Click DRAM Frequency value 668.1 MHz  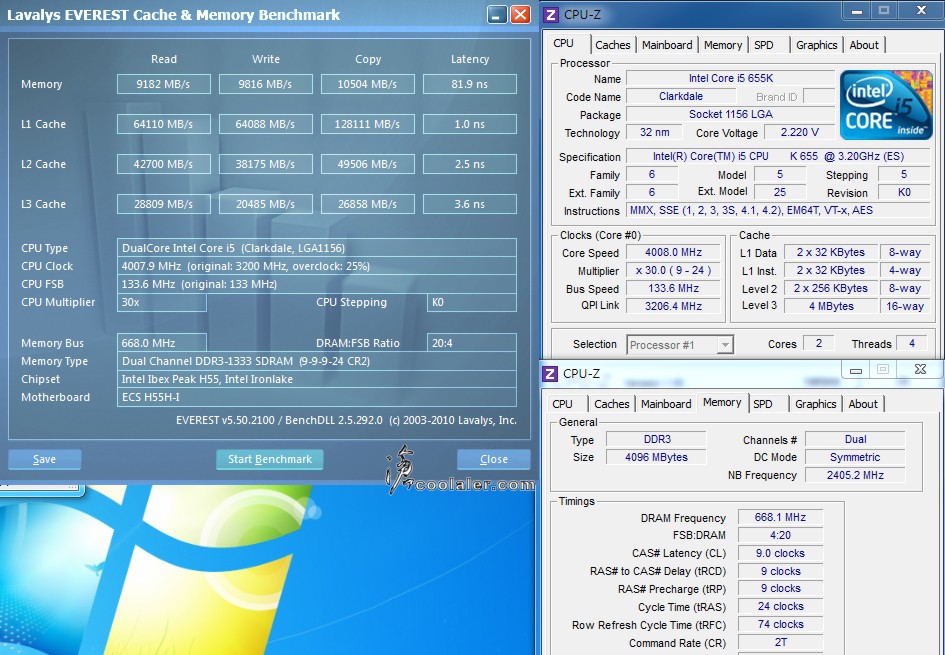pos(780,518)
